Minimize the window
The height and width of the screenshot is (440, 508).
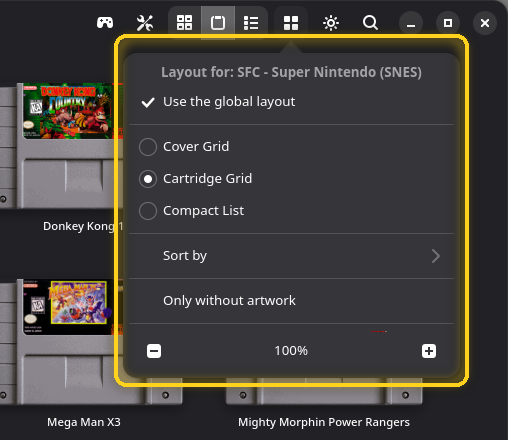(x=411, y=23)
